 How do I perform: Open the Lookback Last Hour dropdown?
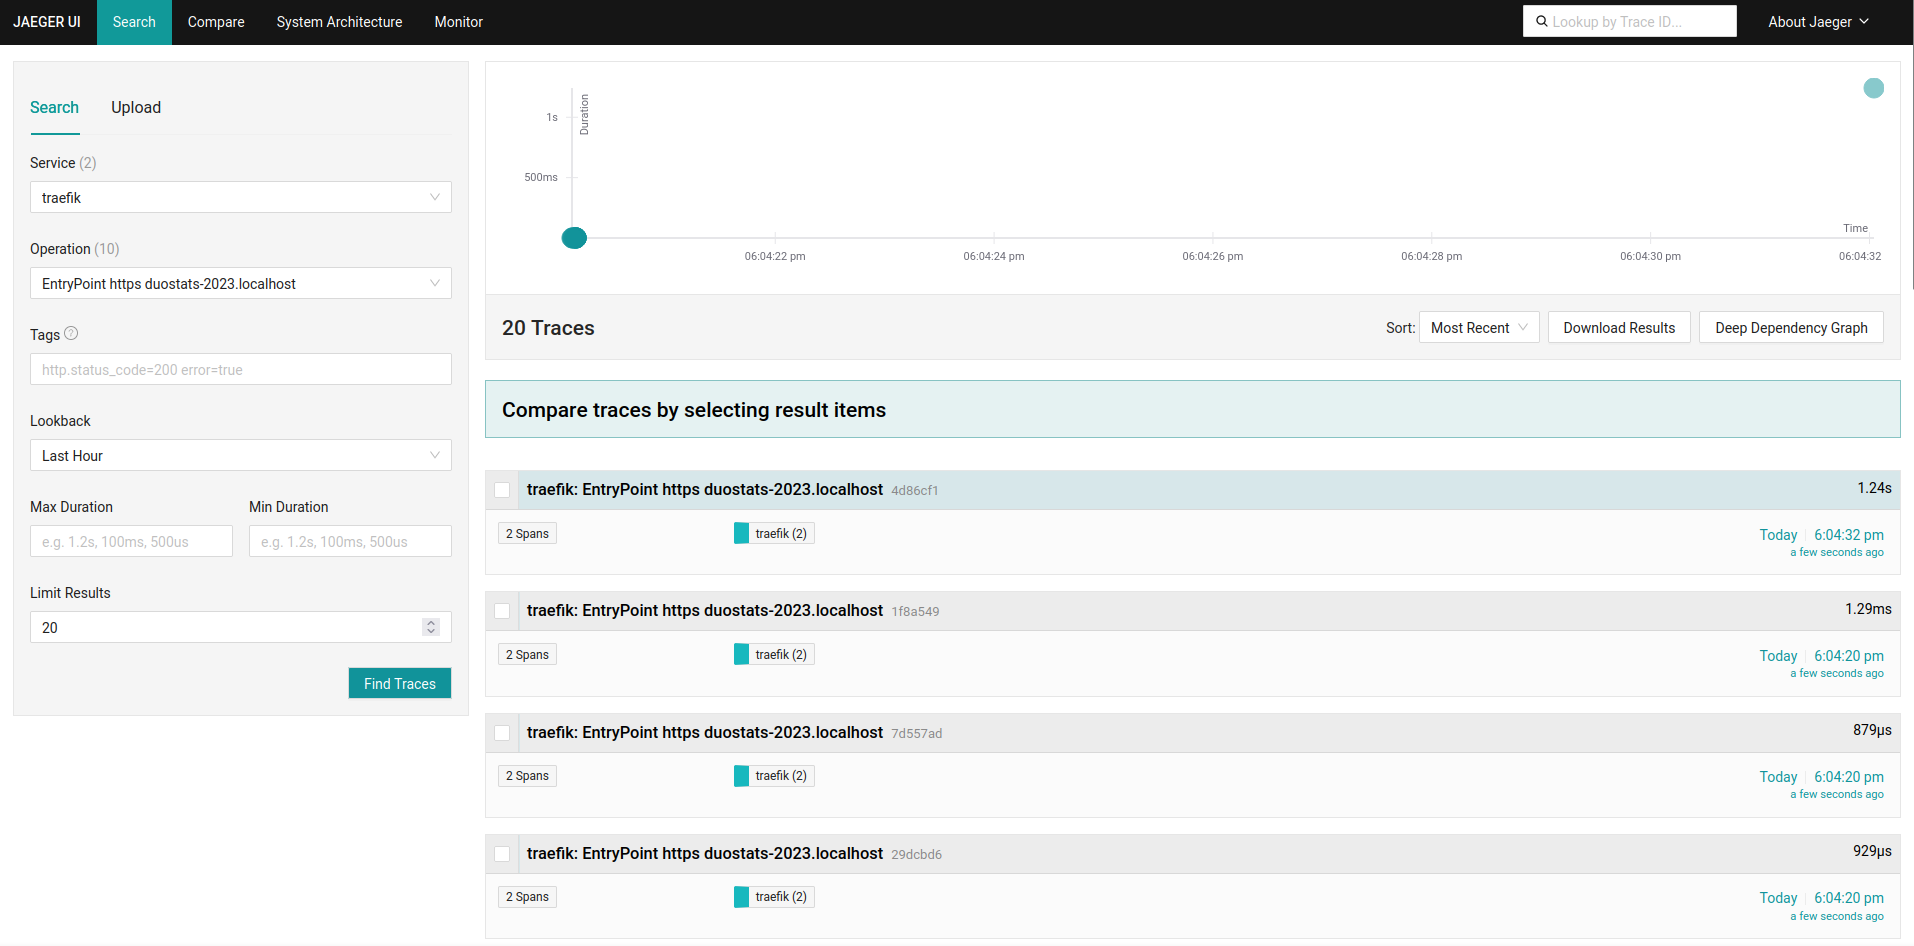(x=241, y=455)
